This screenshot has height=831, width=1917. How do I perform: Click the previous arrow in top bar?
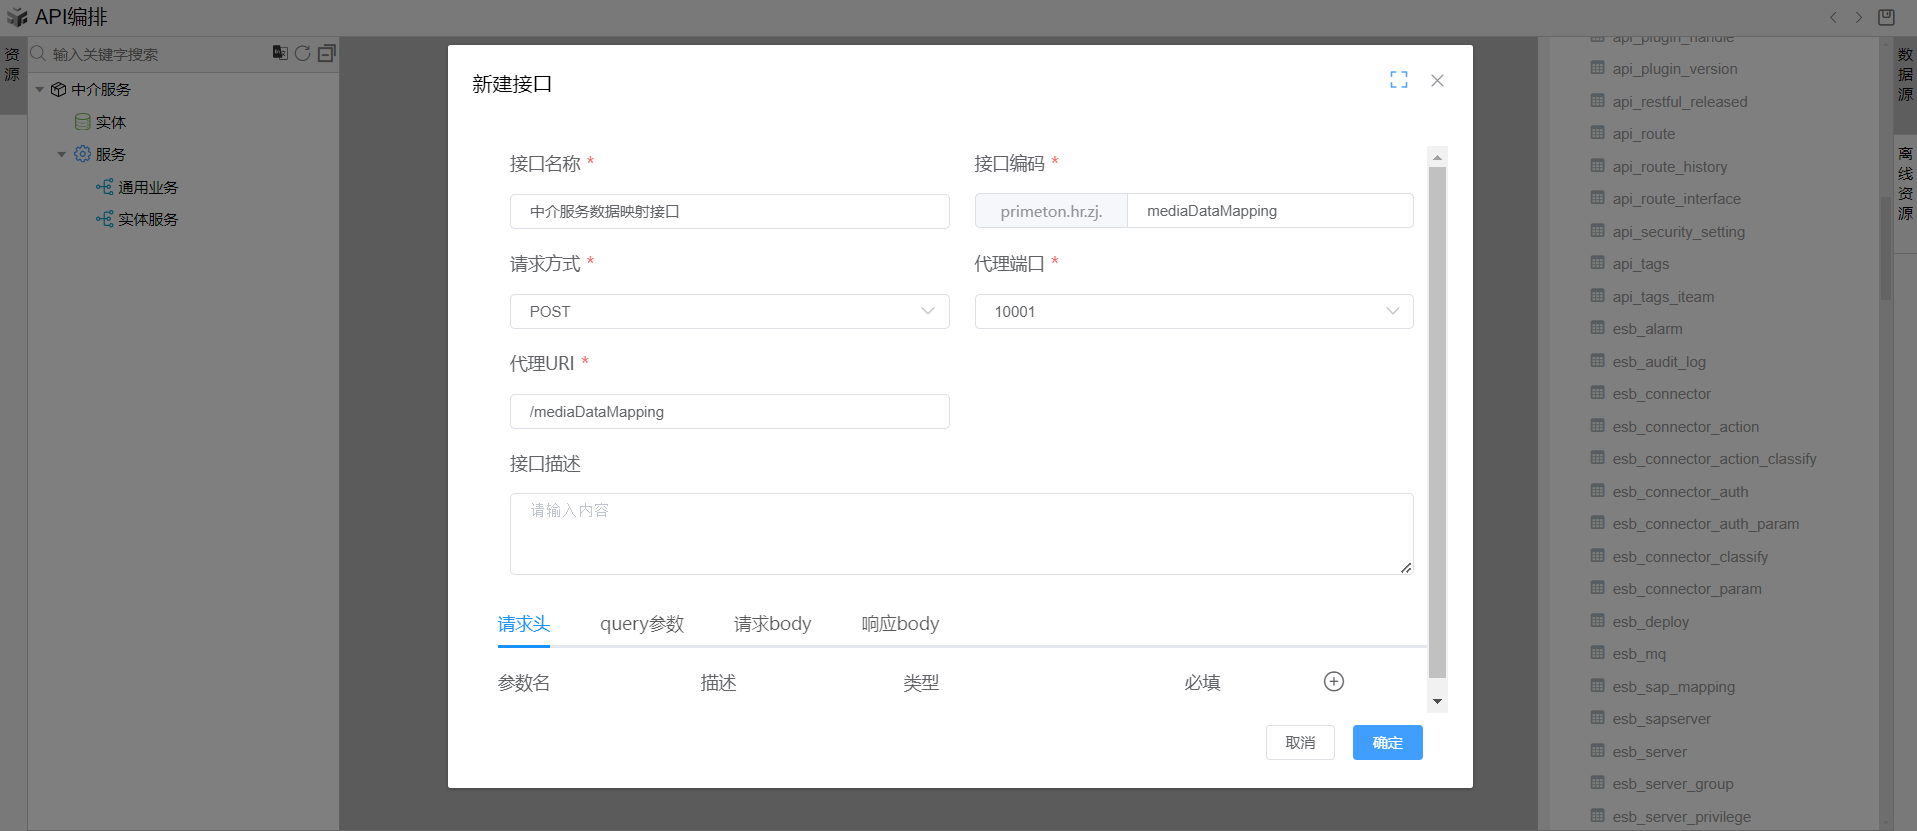(x=1833, y=17)
